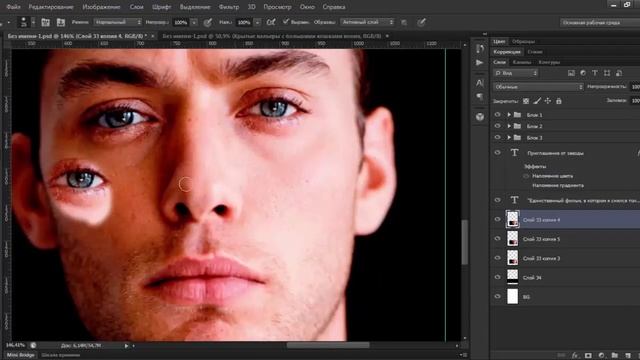Click the zoom percentage field 146,41%
This screenshot has width=640, height=360.
[15, 345]
